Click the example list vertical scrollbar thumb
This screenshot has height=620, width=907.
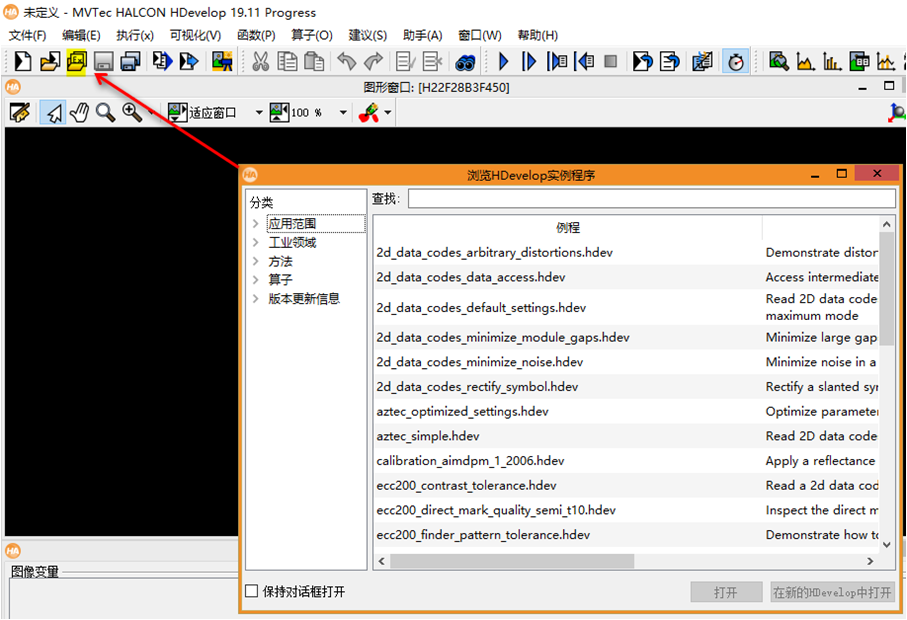point(886,289)
